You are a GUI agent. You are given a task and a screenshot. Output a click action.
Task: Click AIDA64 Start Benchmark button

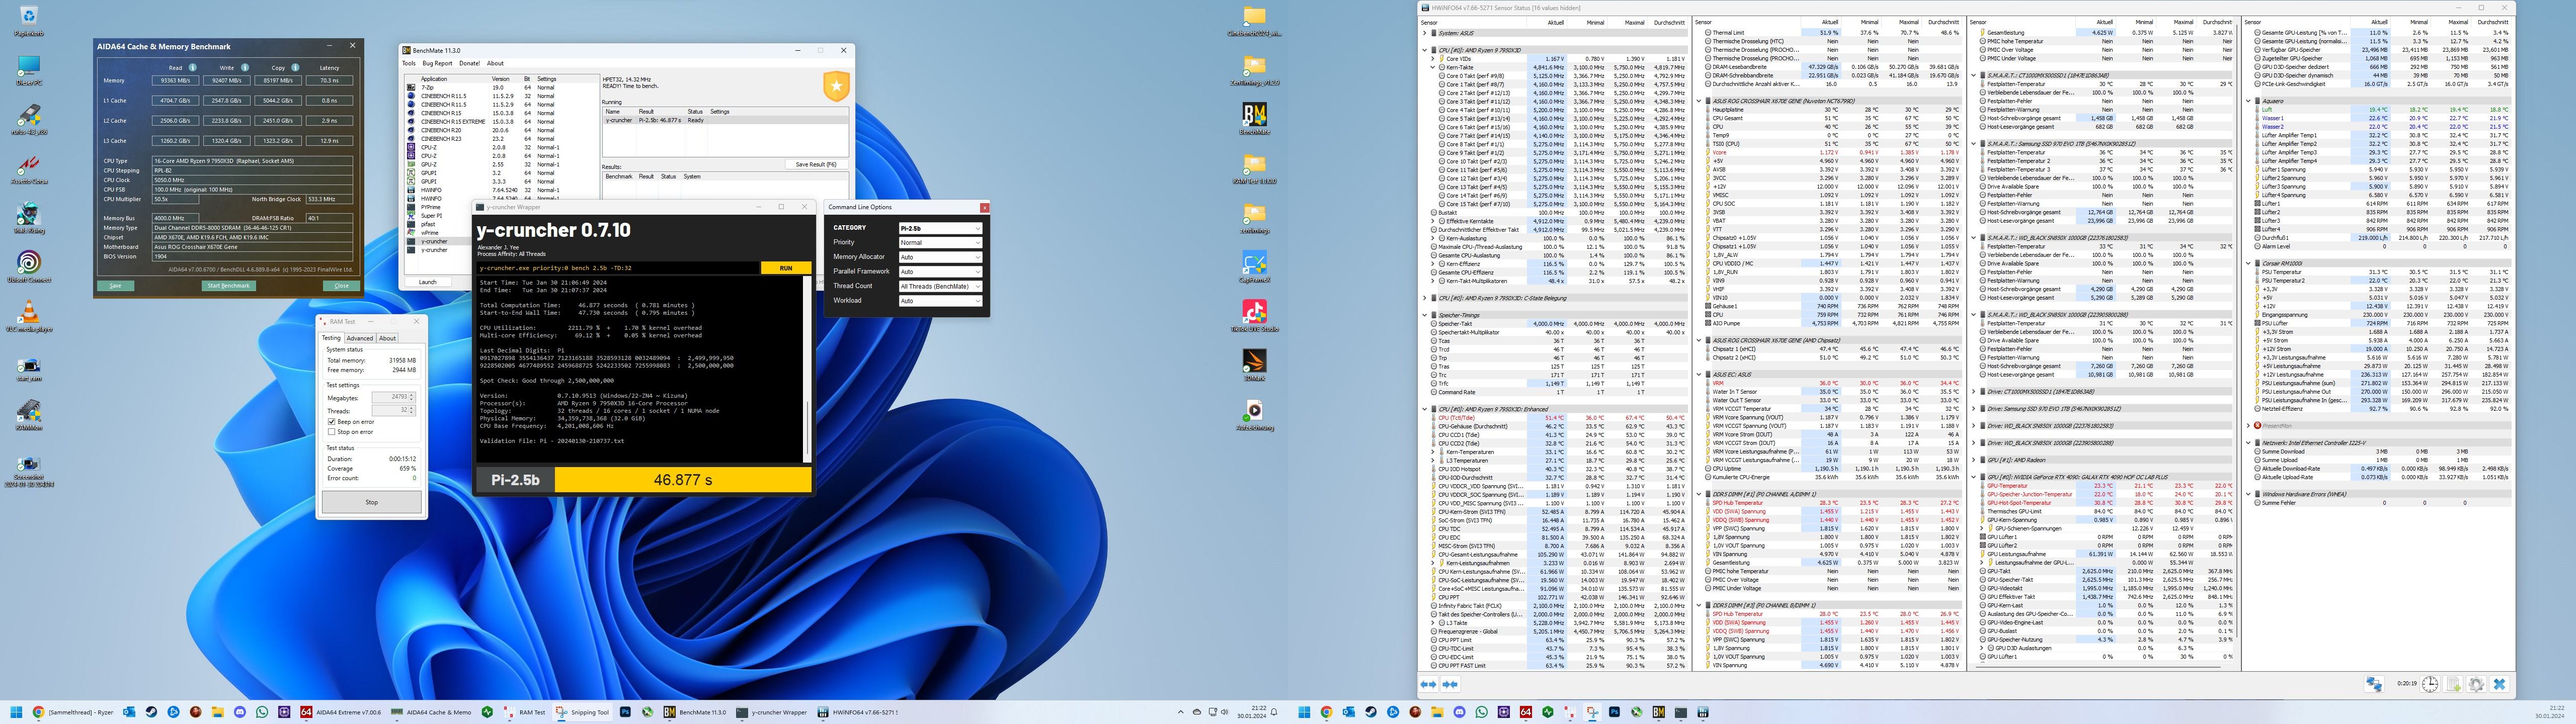tap(228, 286)
